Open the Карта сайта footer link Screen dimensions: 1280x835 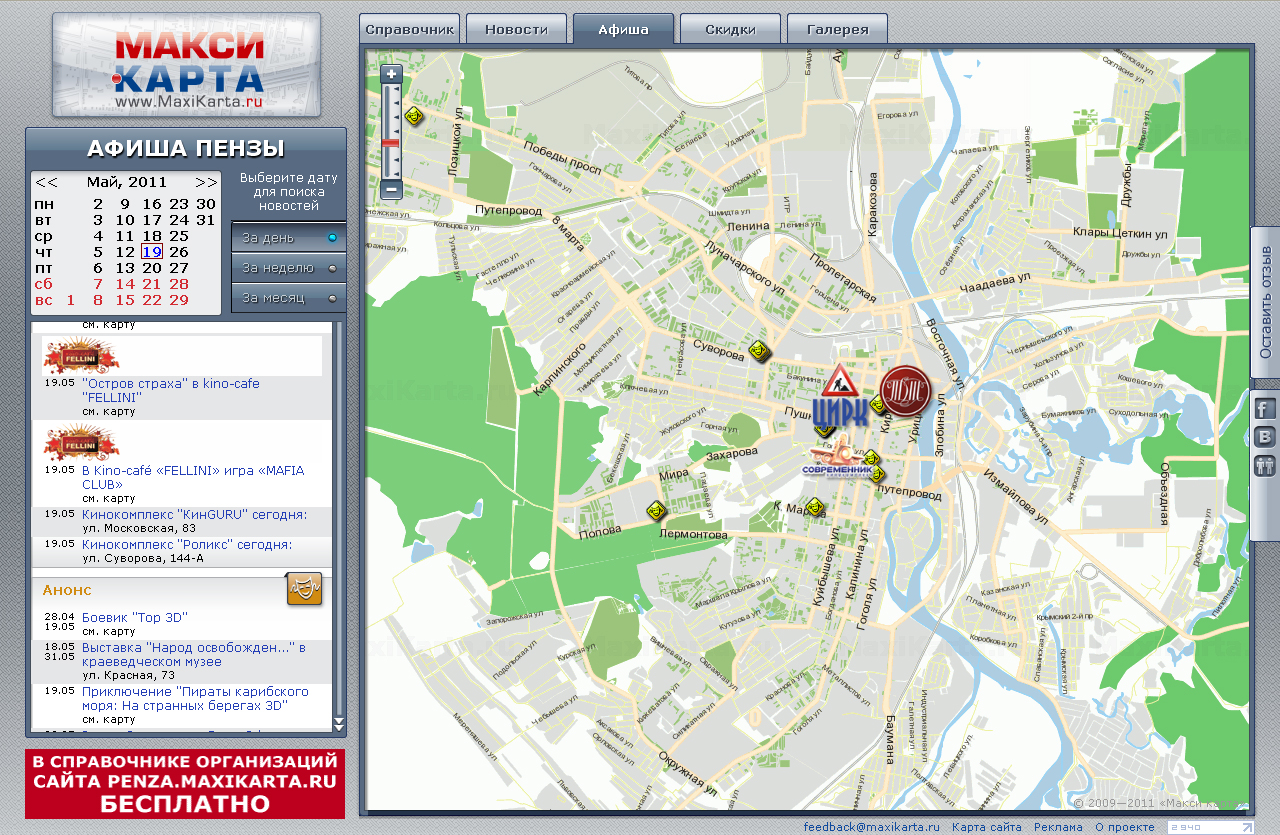tap(987, 827)
